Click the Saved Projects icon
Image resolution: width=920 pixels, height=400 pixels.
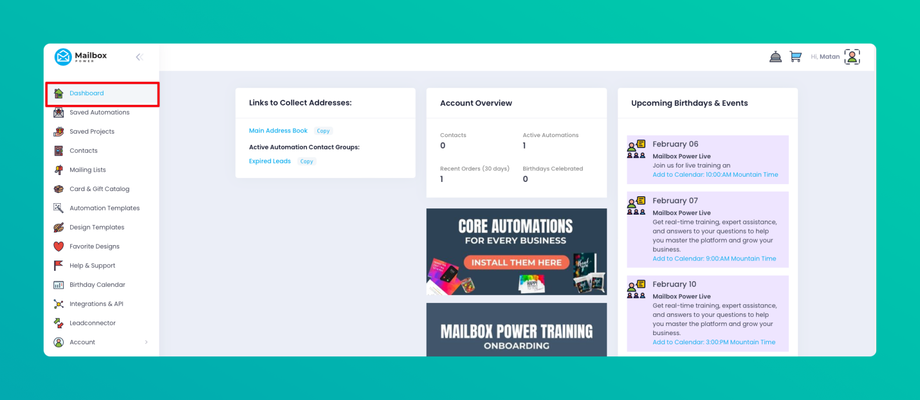pos(58,131)
